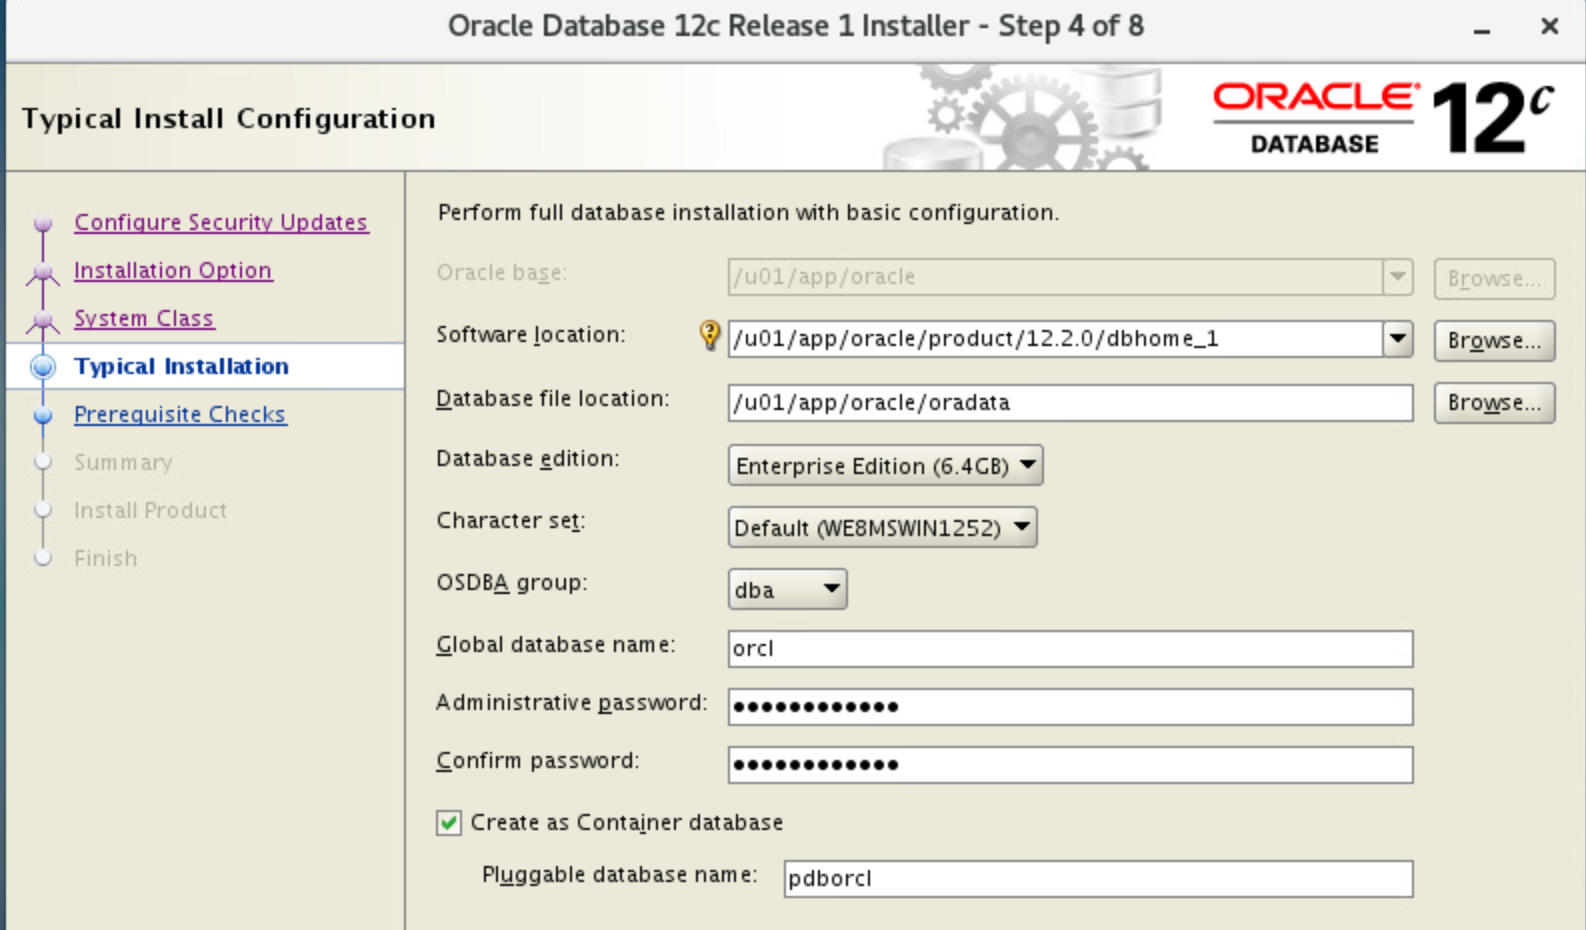Open the Database edition dropdown
This screenshot has height=930, width=1586.
coord(885,466)
